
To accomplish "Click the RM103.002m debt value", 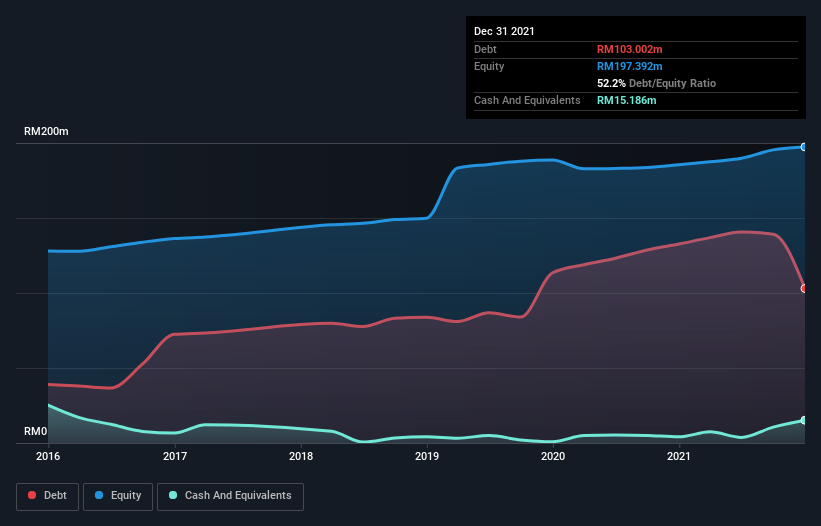I will (629, 49).
